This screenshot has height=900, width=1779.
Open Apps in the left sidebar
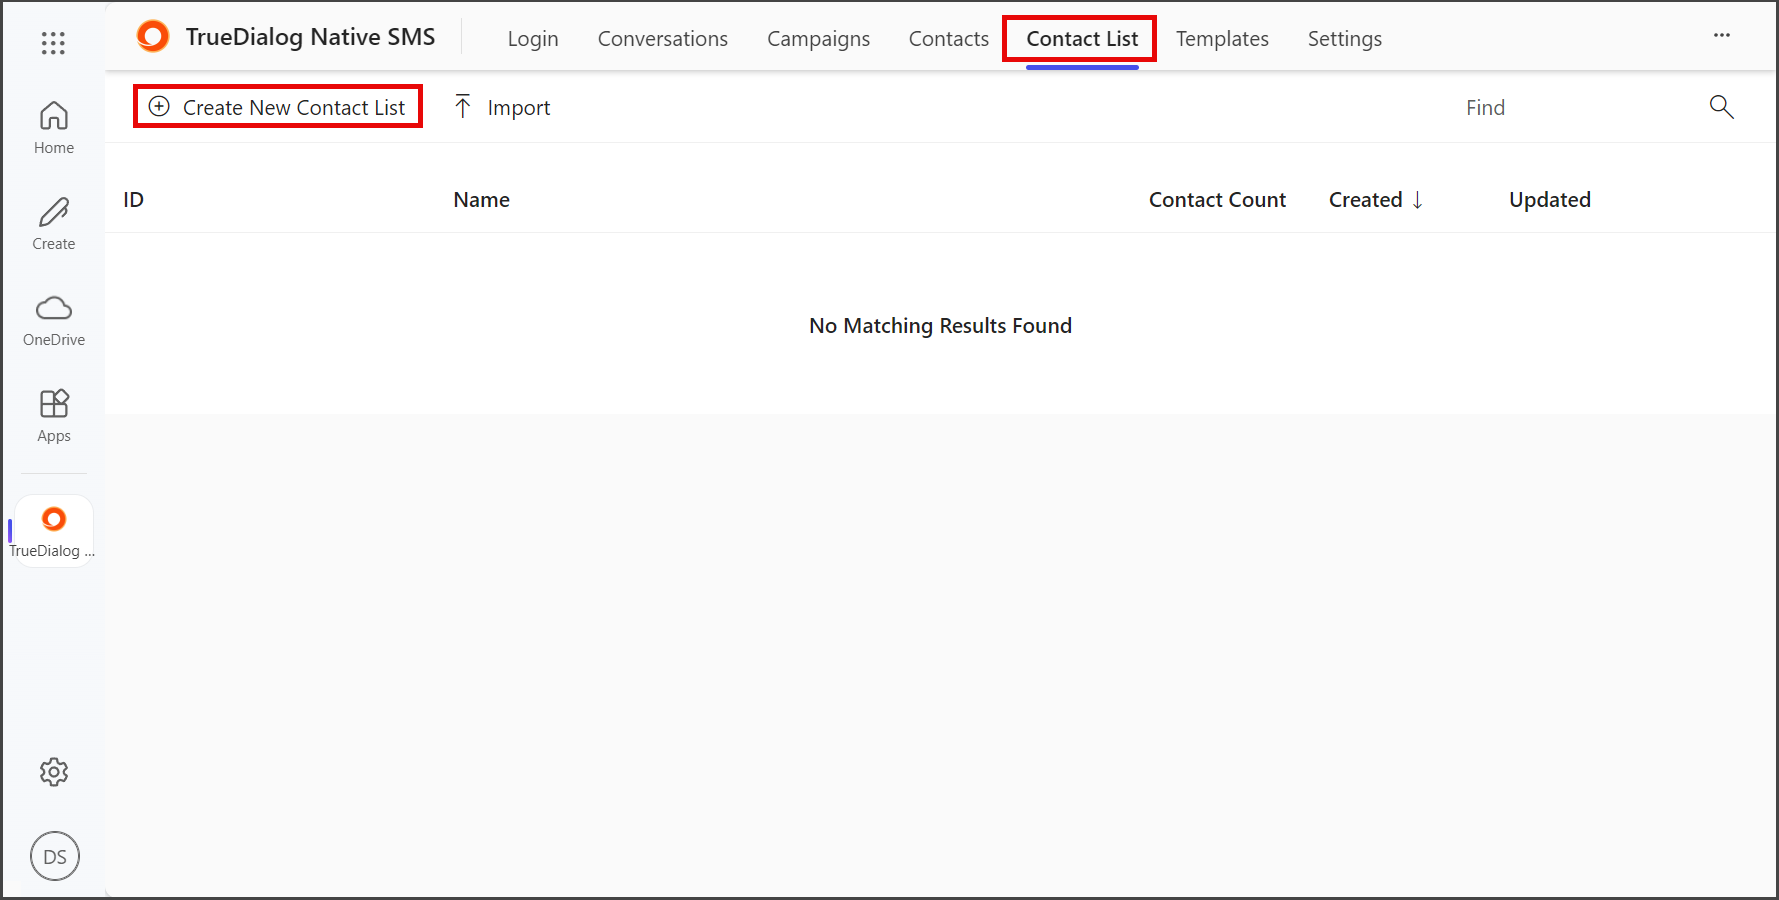[x=54, y=416]
